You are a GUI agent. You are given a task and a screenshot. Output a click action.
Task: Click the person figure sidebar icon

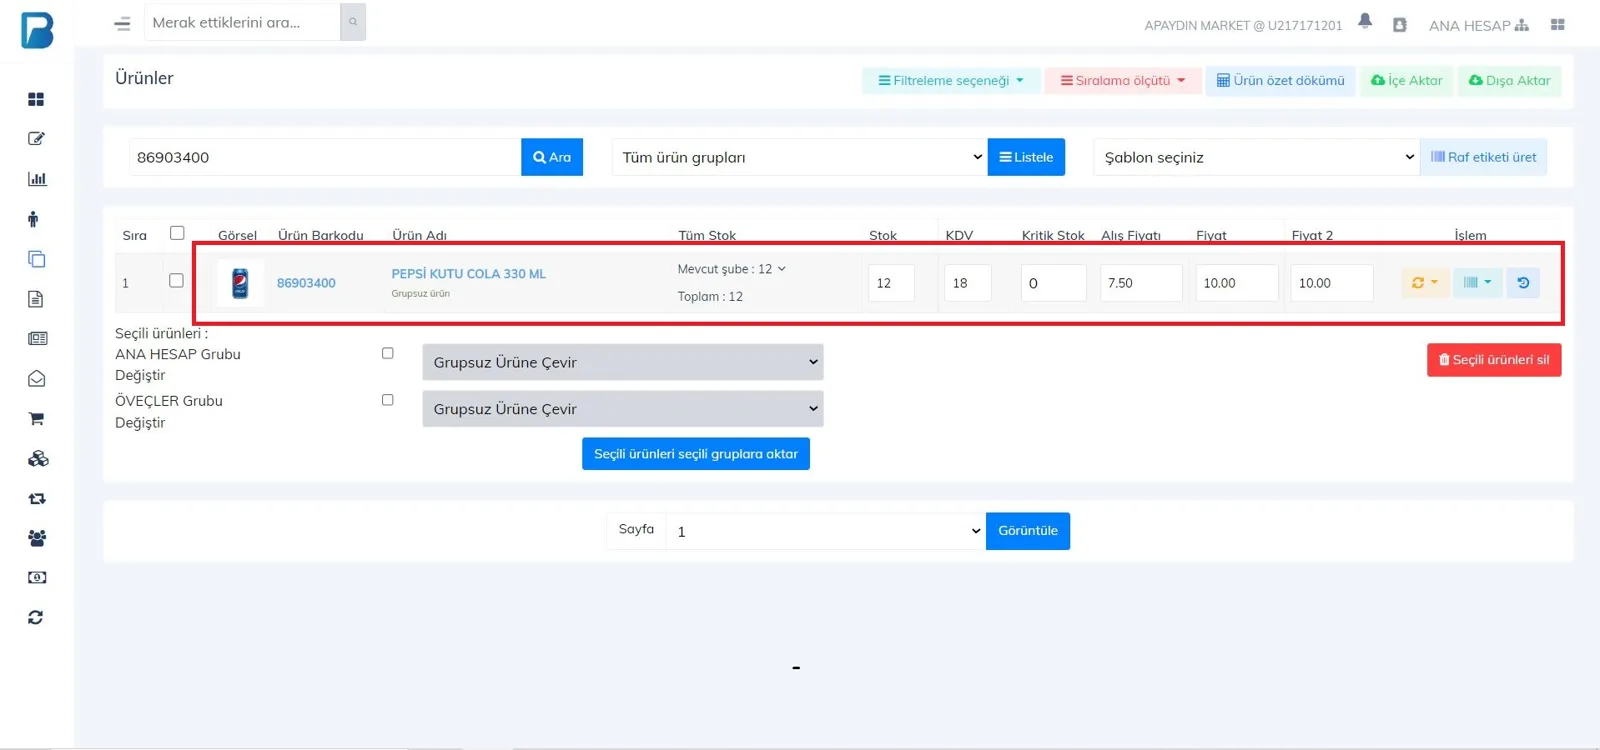34,219
